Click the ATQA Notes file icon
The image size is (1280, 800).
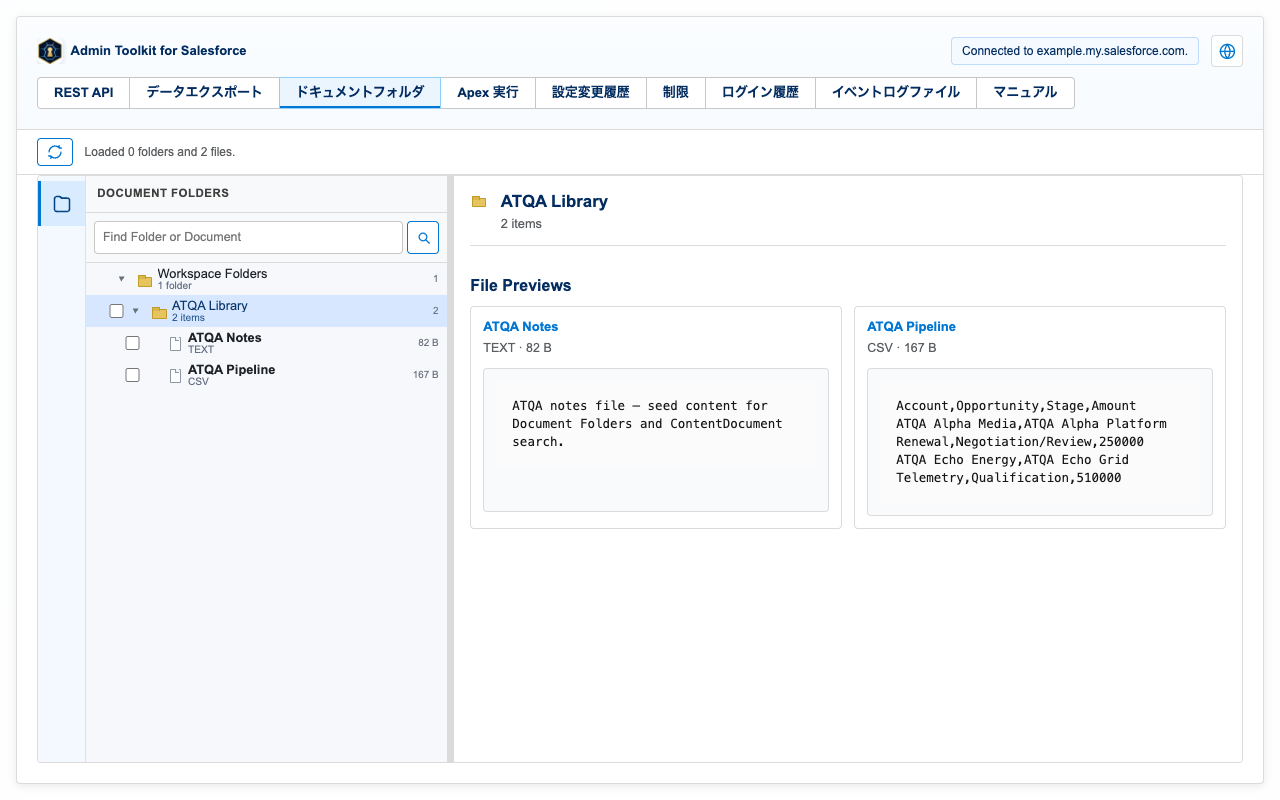pyautogui.click(x=175, y=344)
